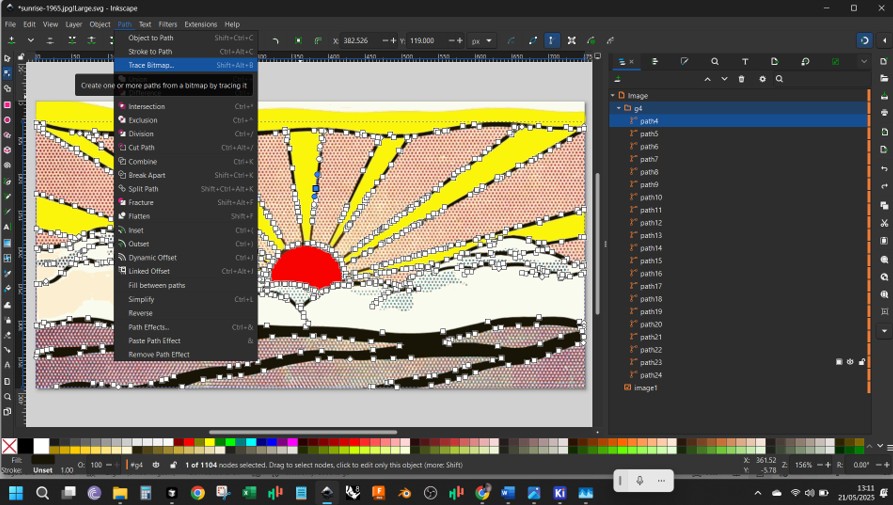Select the Node editing tool
The height and width of the screenshot is (505, 893).
7,73
